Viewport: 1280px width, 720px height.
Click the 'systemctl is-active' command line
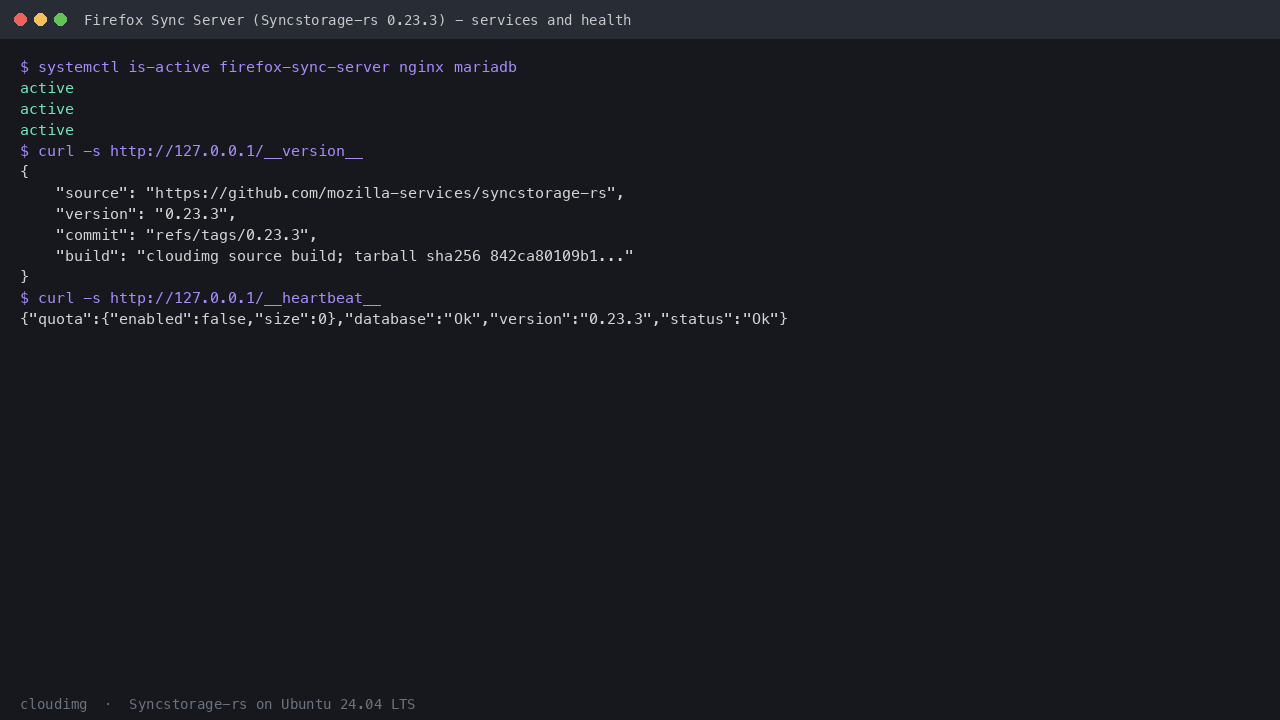click(x=268, y=67)
